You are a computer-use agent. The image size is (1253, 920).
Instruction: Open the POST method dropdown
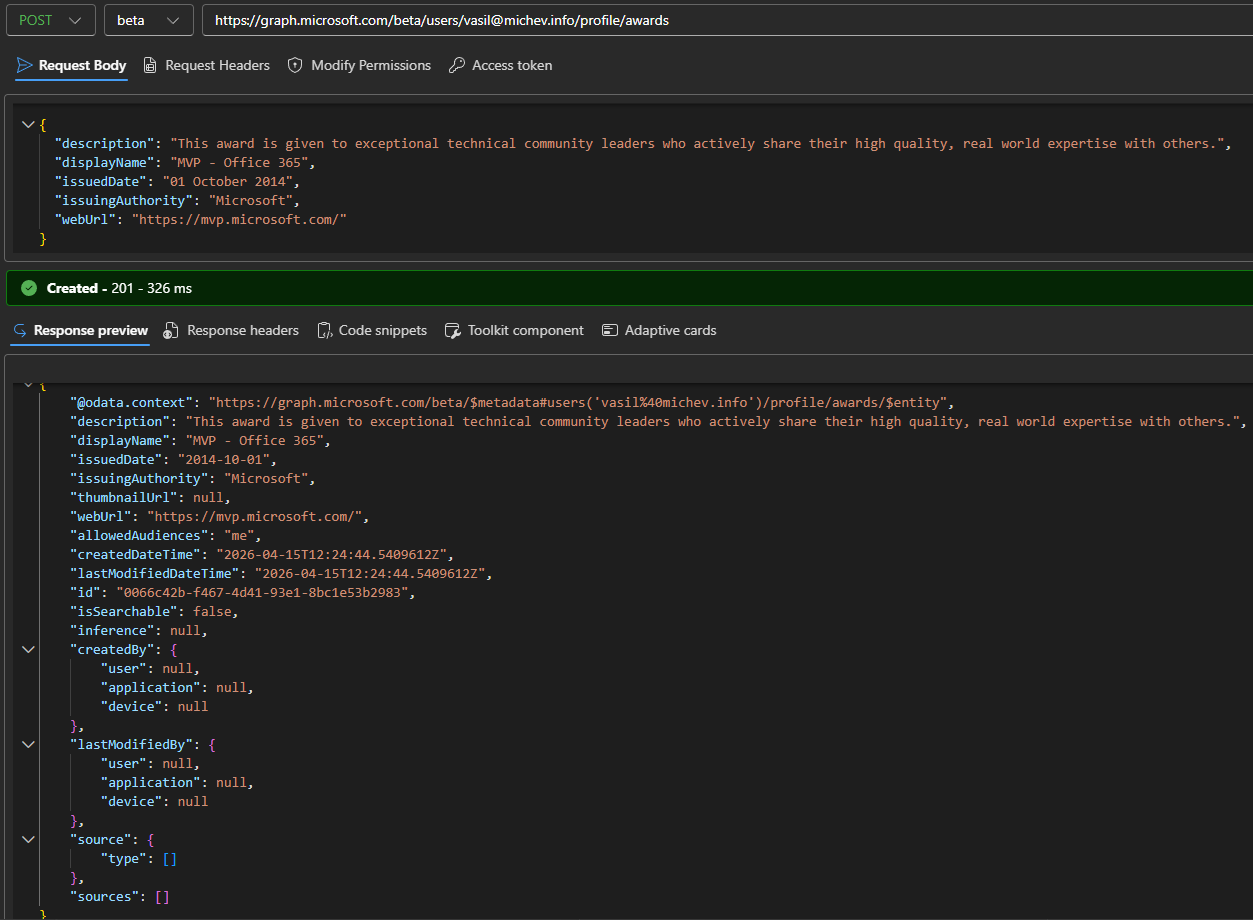pos(50,20)
